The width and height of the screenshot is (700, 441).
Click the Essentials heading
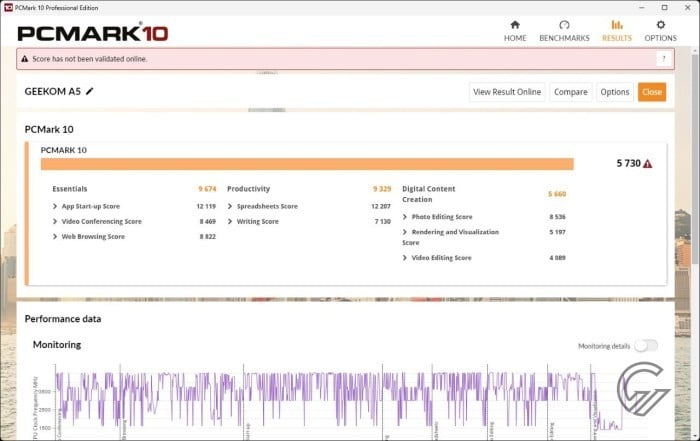click(70, 189)
